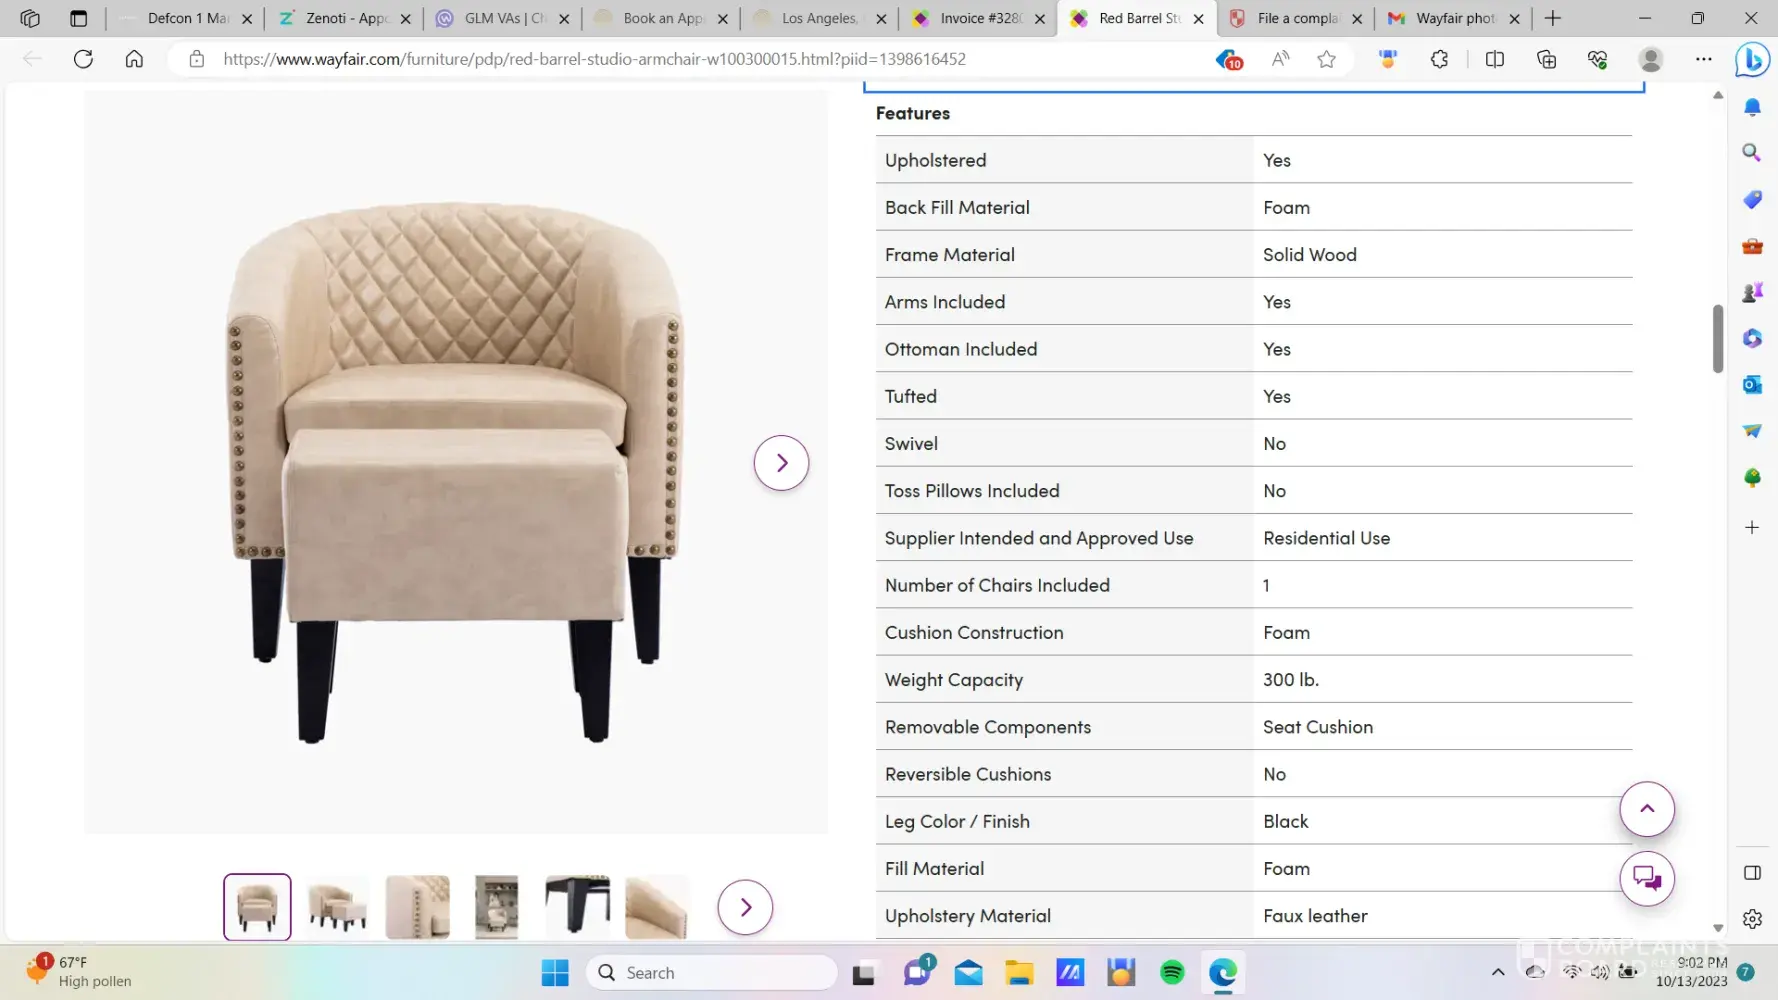Screen dimensions: 1778x1000
Task: Open the live chat bubble button
Action: (x=1646, y=878)
